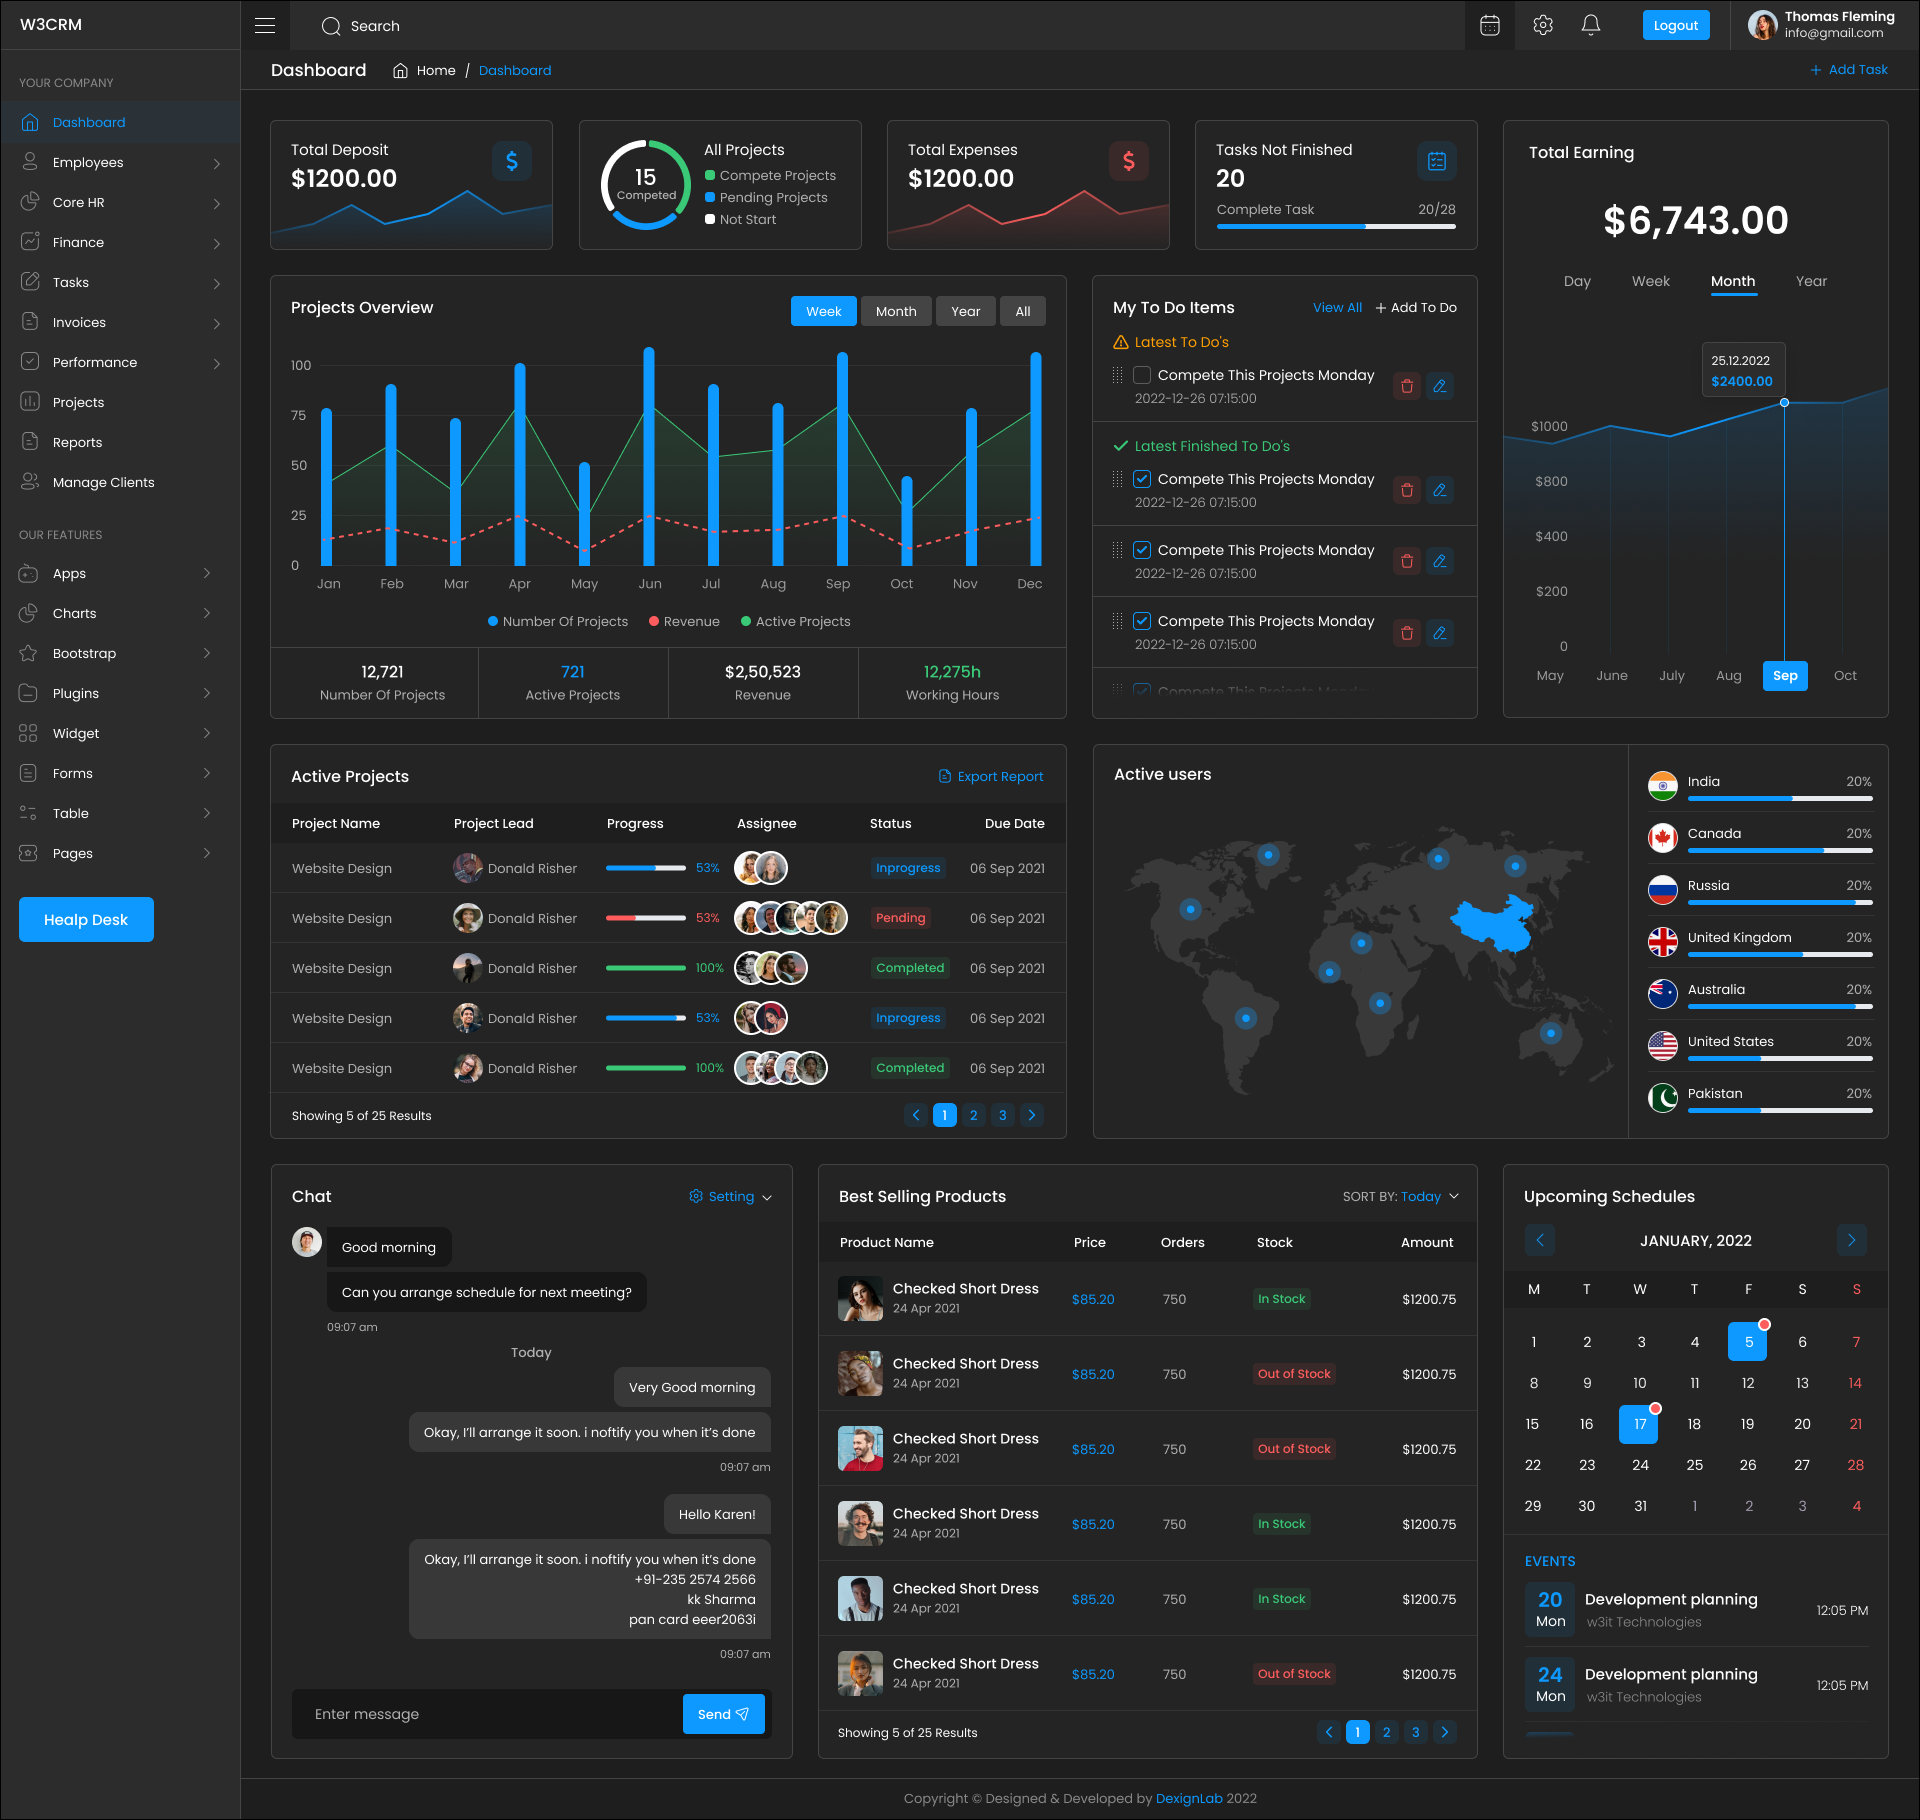Open the calendar icon in the top bar
The height and width of the screenshot is (1820, 1920).
coord(1489,25)
